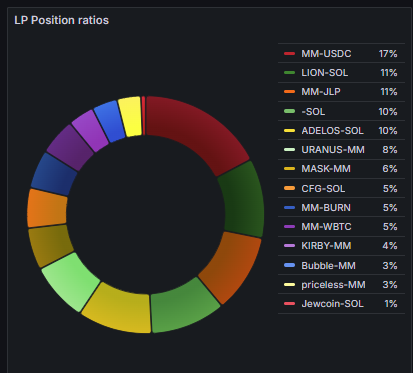
Task: Click the 8% value for URANUS-MM
Action: [x=390, y=150]
